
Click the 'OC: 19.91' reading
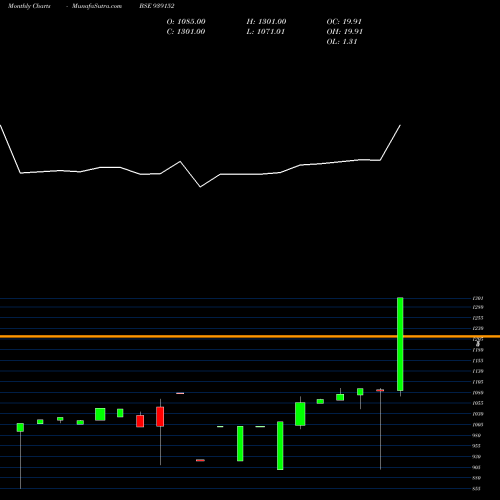344,22
